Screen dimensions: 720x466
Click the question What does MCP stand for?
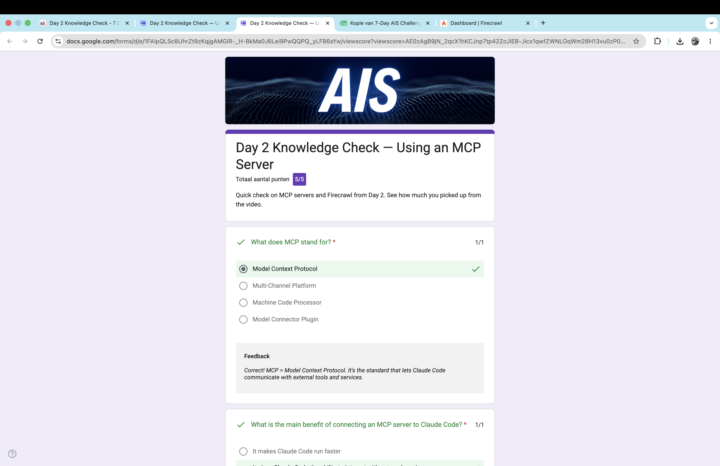click(x=291, y=242)
